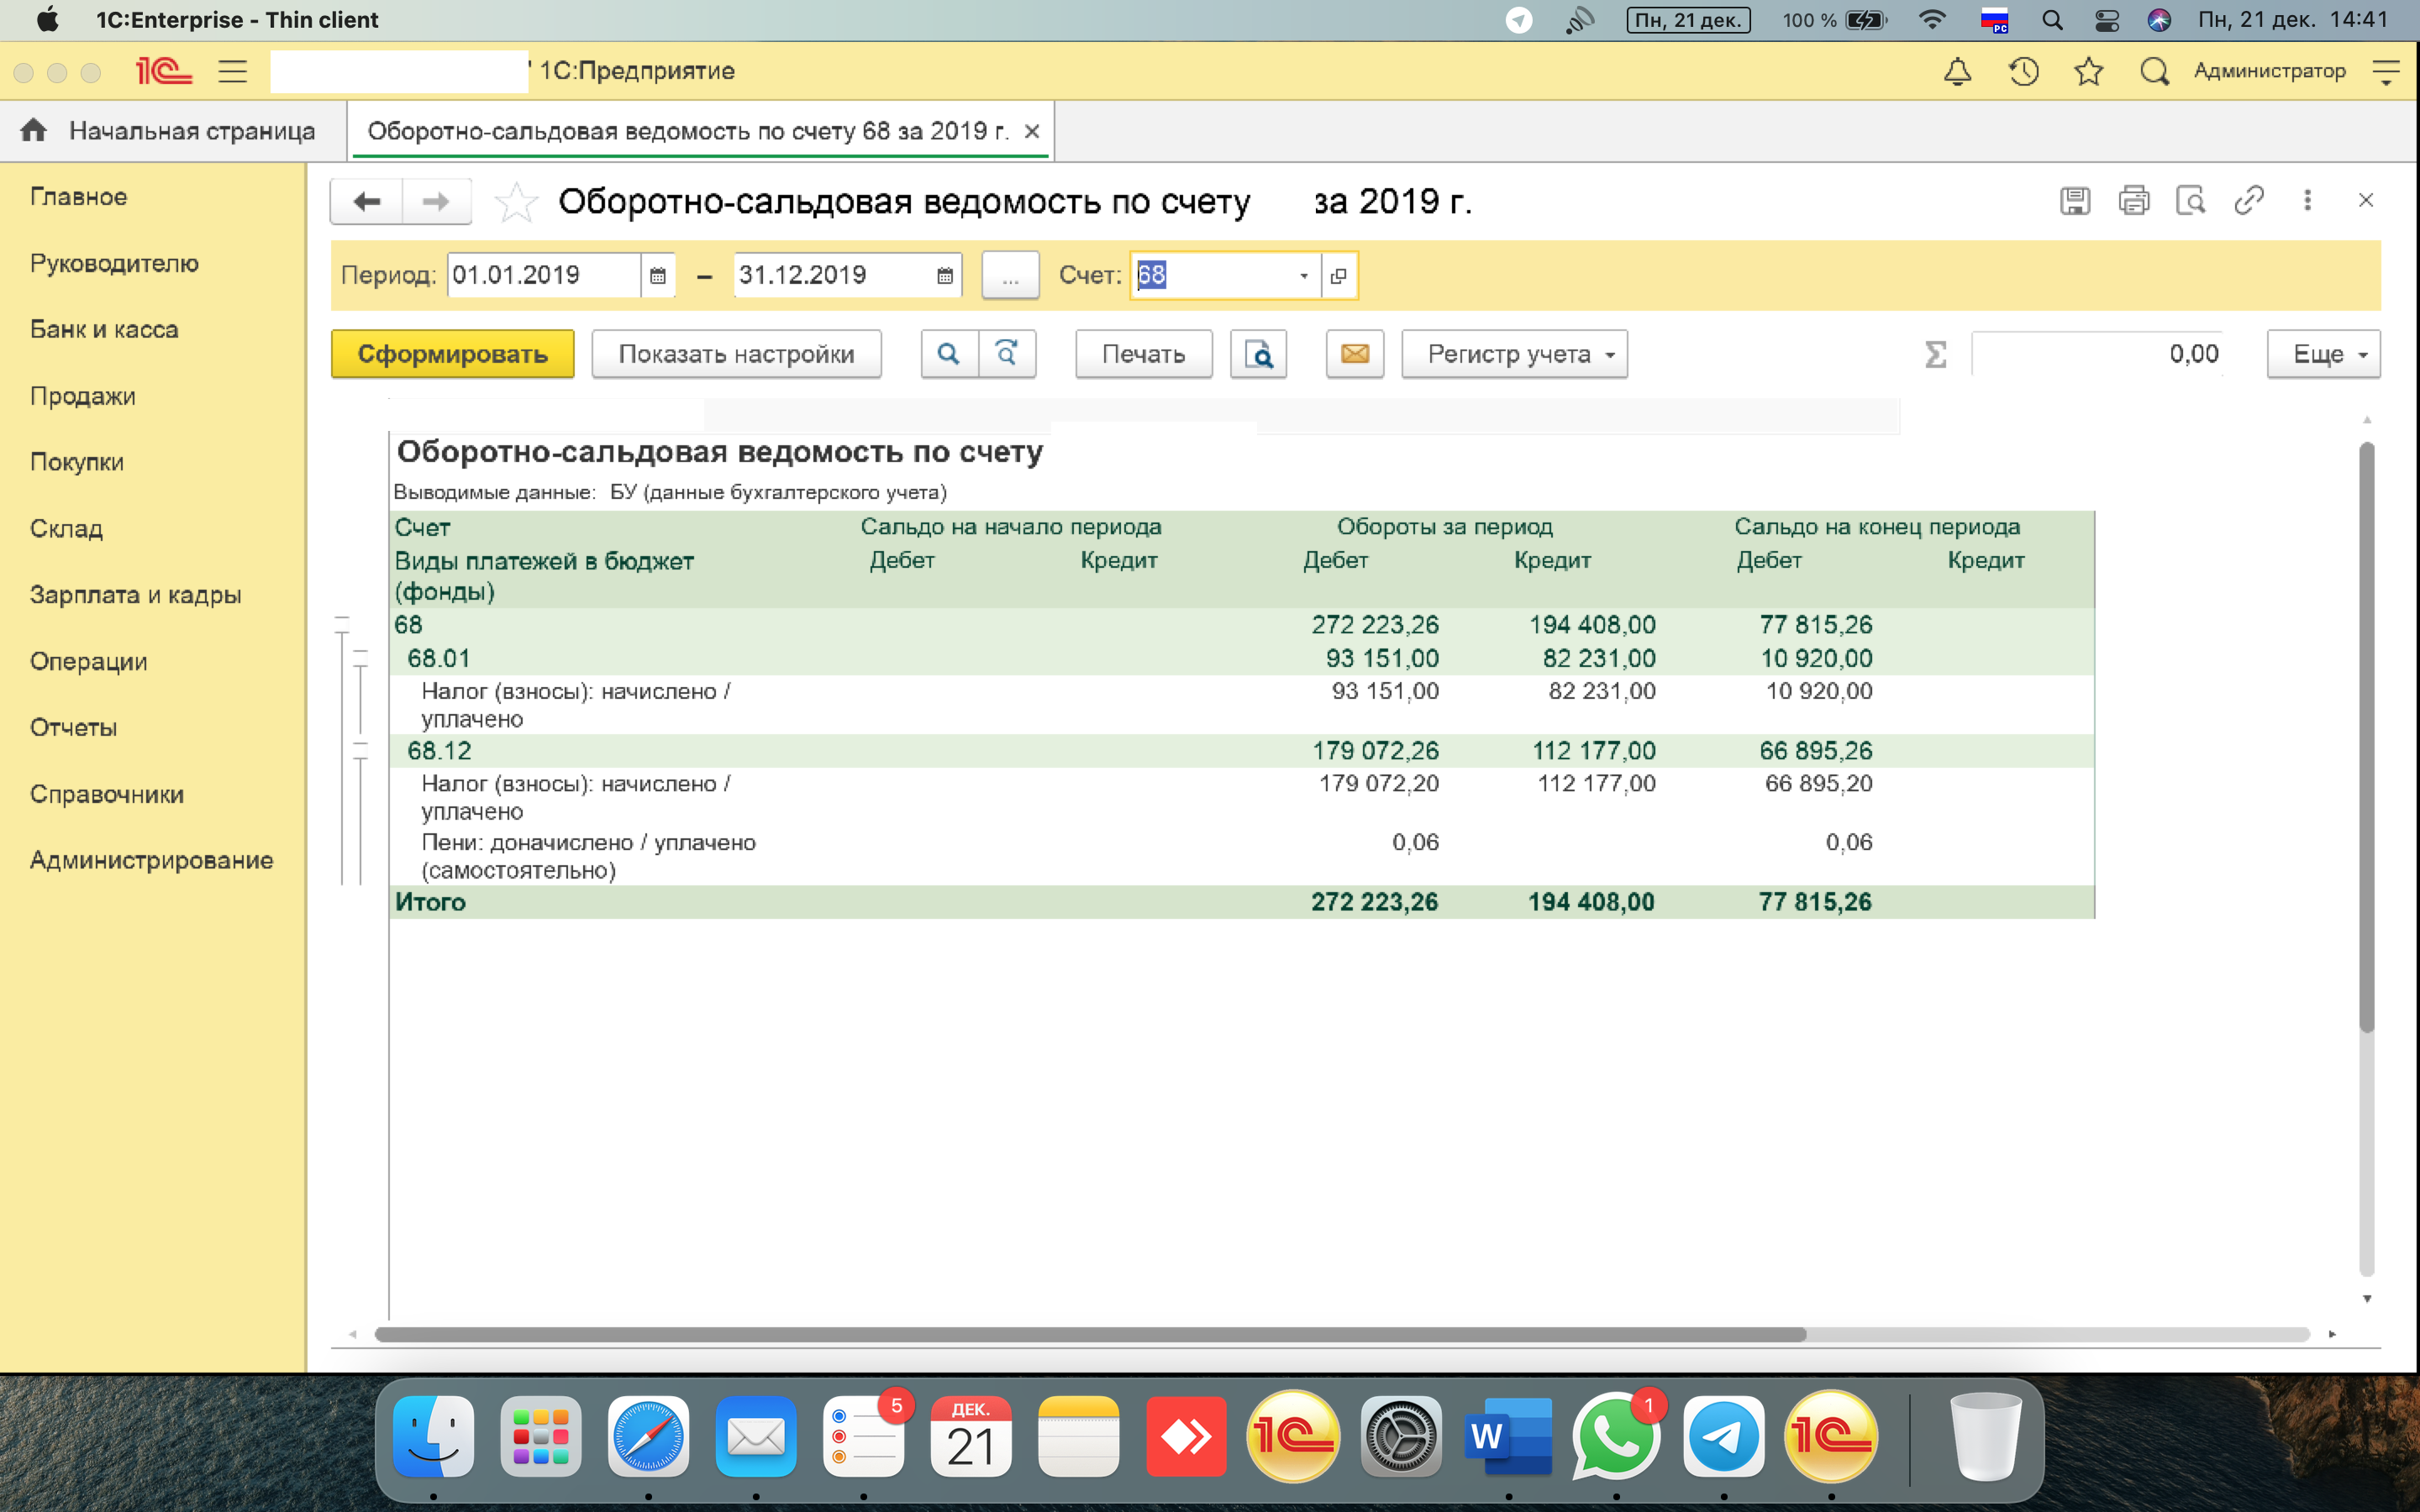
Task: Collapse the 68.01 subaccount group
Action: [x=361, y=658]
